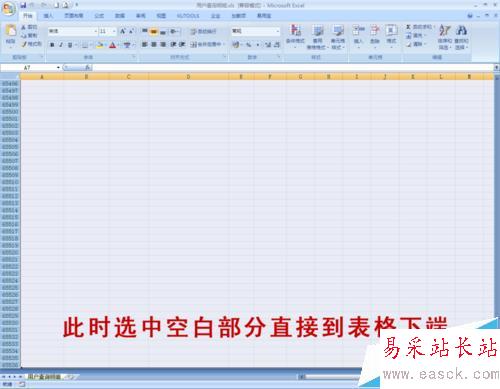
Task: Open Find and Select binoculars icon
Action: 461,31
